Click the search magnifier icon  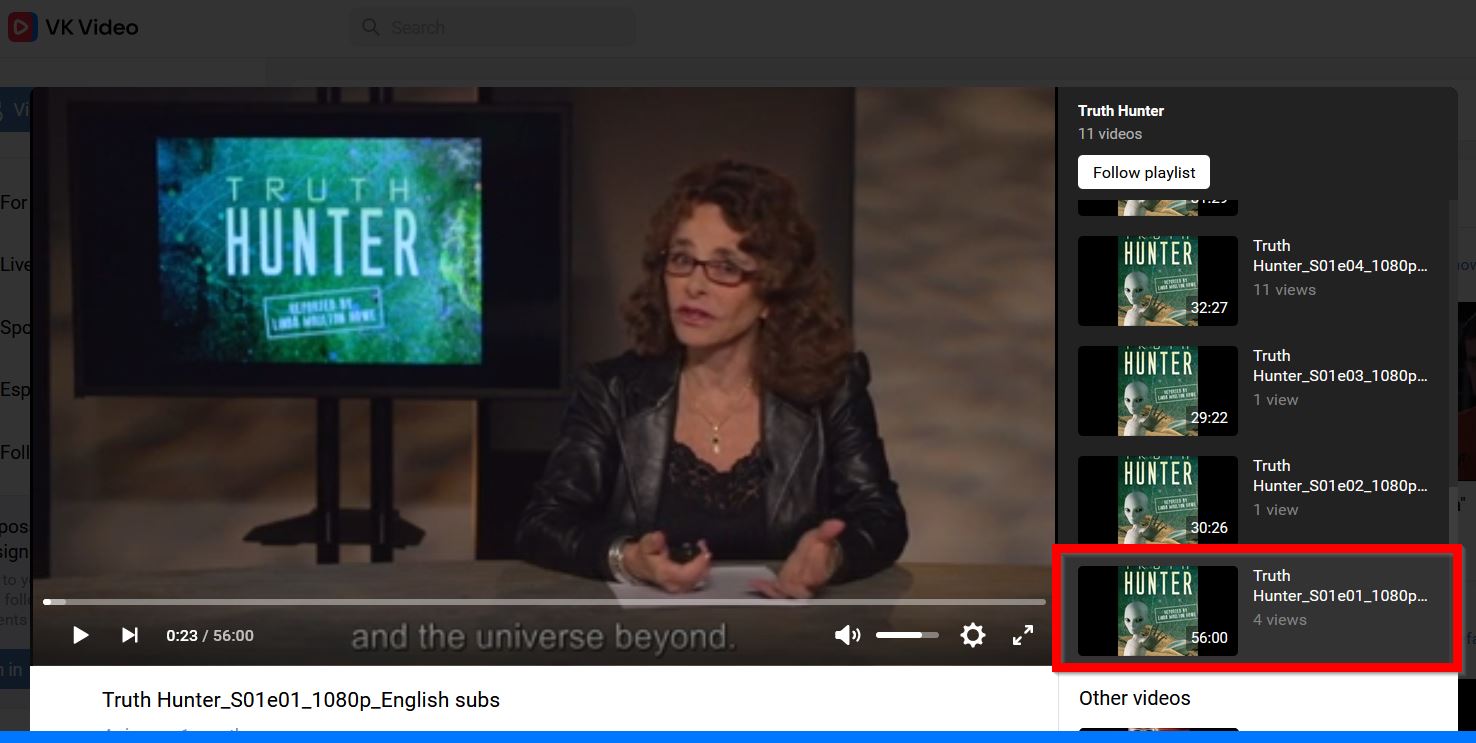371,27
